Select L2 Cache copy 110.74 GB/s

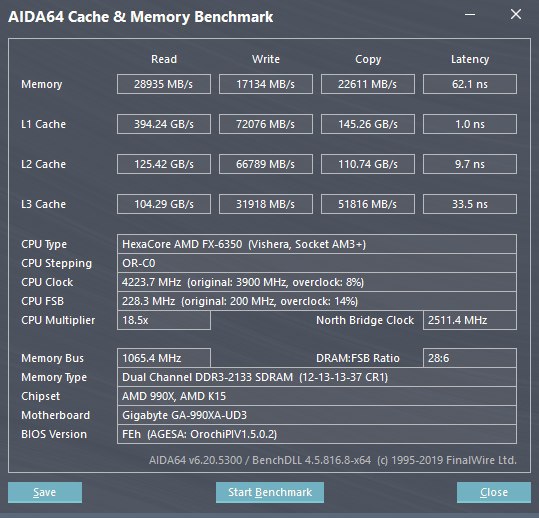368,164
